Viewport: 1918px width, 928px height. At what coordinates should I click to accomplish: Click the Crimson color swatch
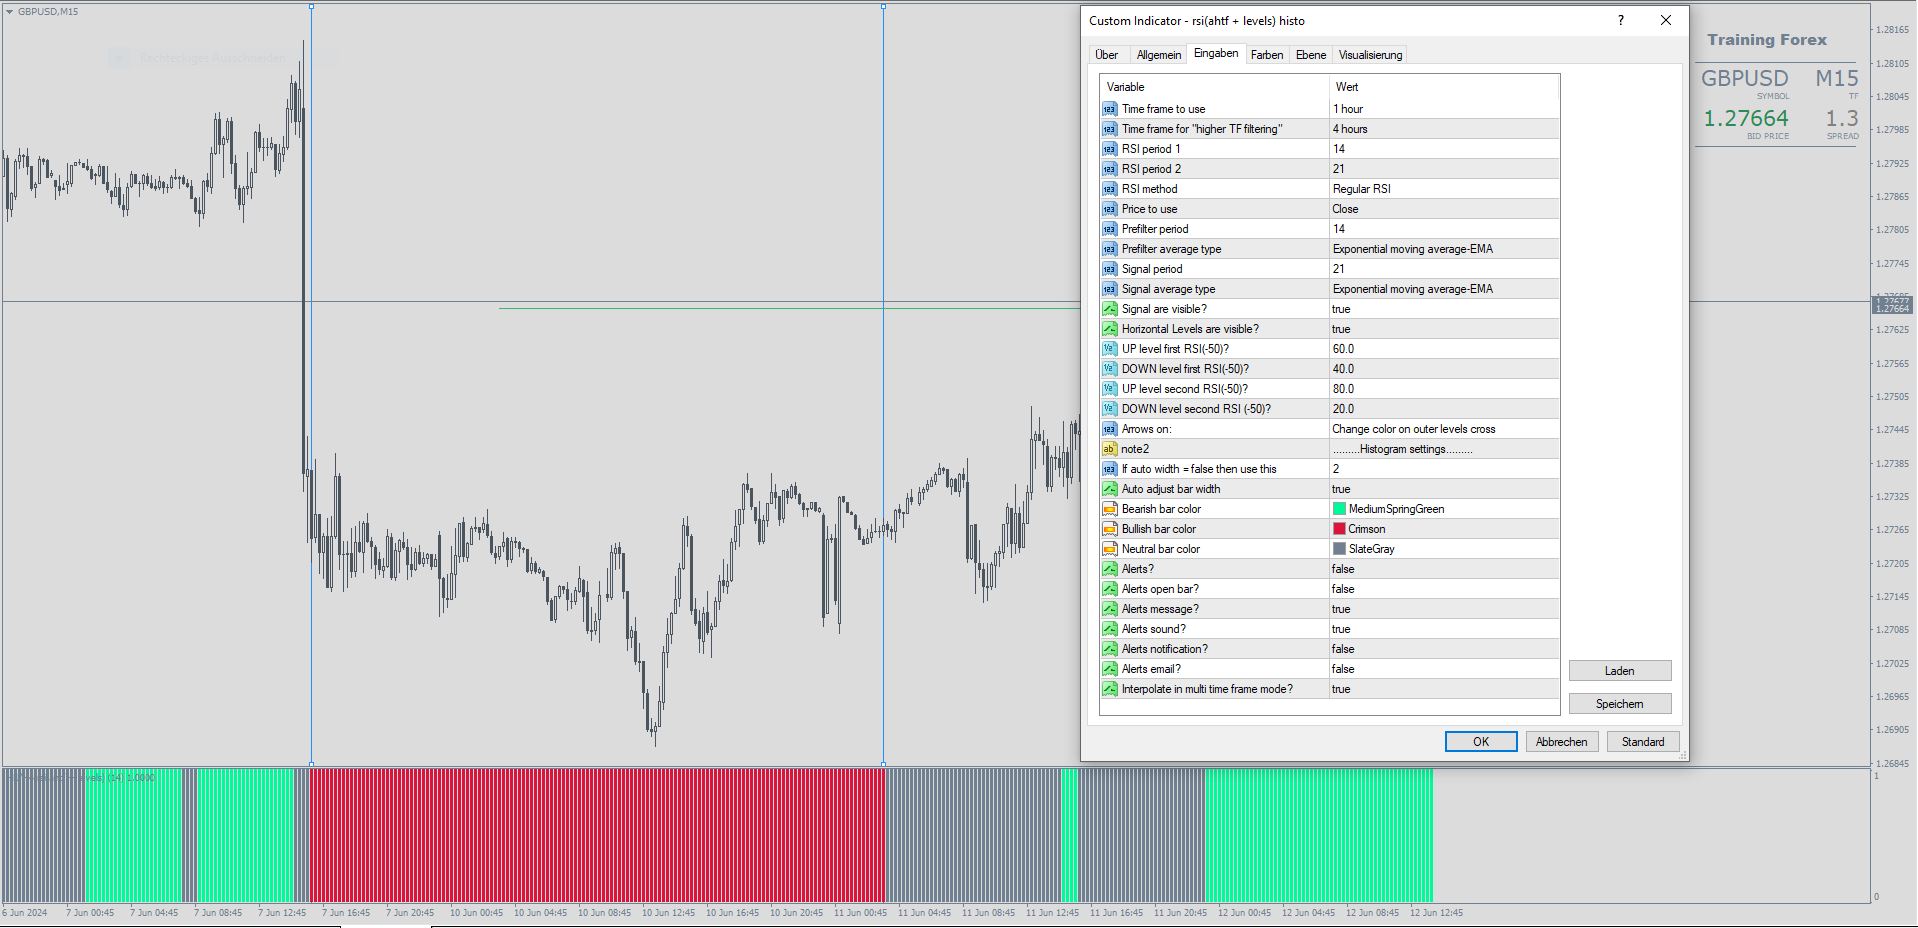1339,529
